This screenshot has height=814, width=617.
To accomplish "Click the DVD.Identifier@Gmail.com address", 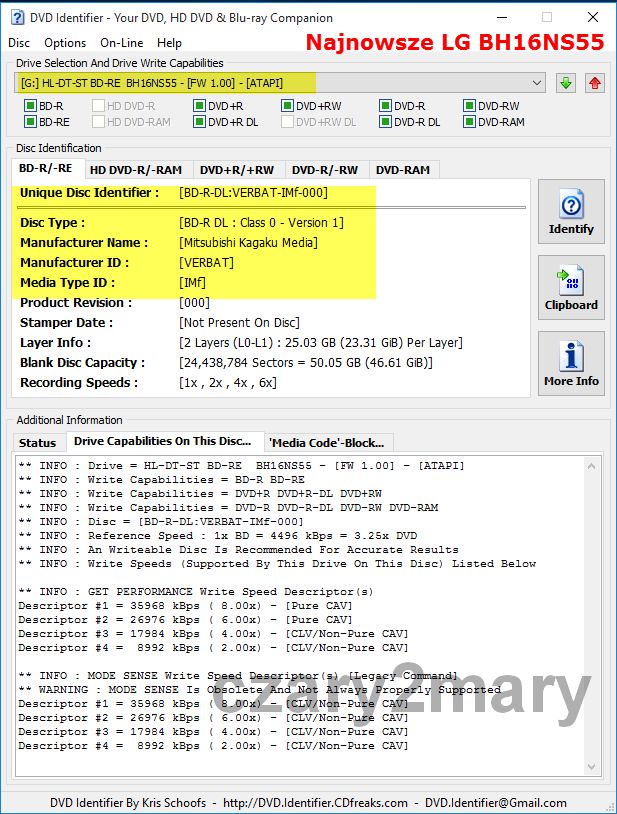I will click(x=496, y=803).
